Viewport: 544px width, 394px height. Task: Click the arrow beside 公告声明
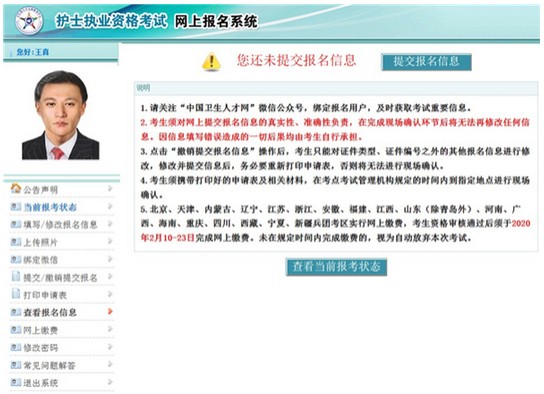coord(110,188)
